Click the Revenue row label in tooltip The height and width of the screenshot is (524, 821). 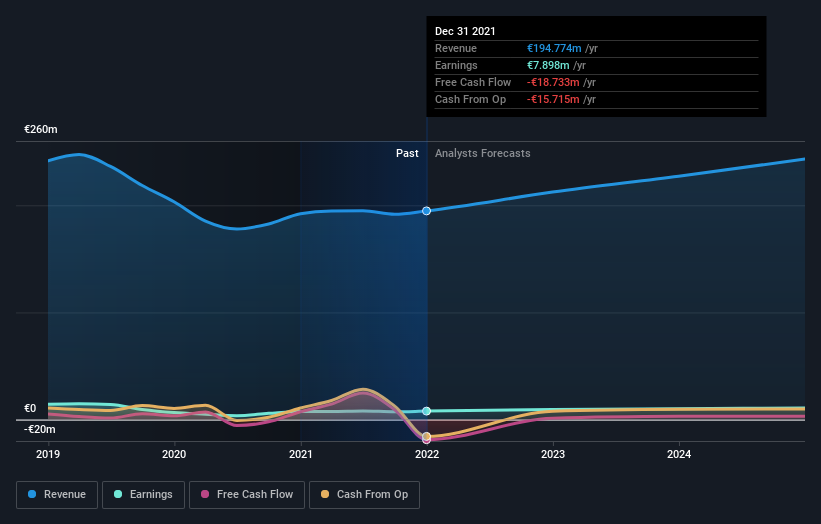(456, 48)
